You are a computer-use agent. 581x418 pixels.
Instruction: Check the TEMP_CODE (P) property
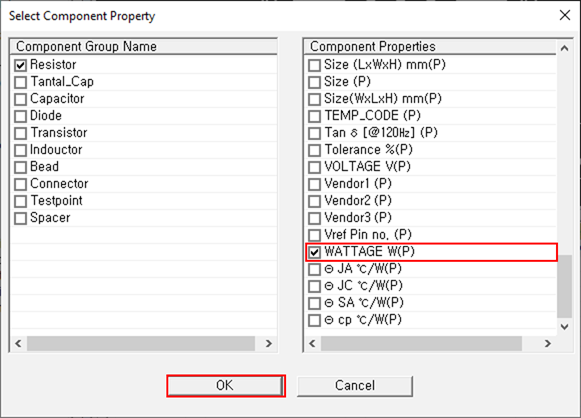[314, 116]
